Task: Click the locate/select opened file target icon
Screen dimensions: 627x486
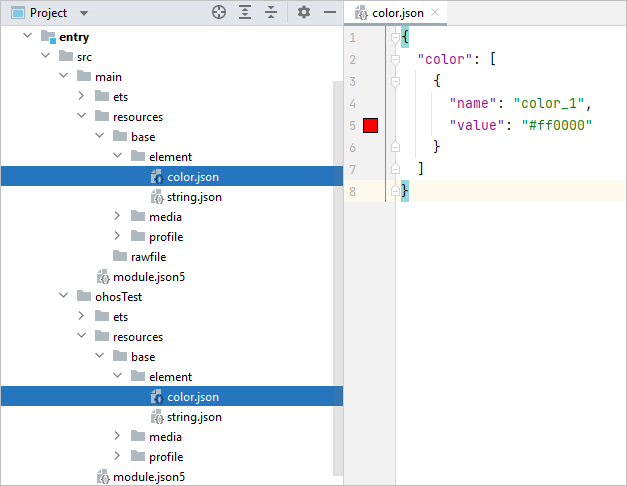Action: pyautogui.click(x=219, y=13)
